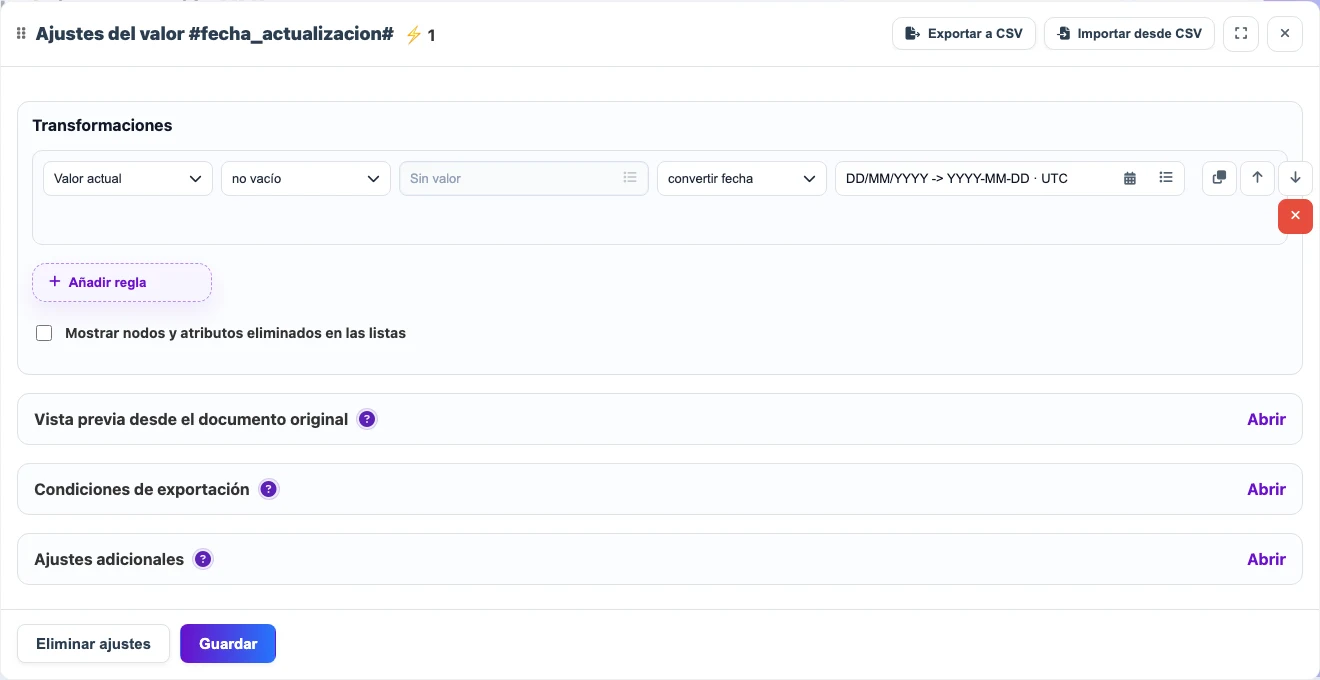Expand the Condiciones de exportación section
This screenshot has height=680, width=1320.
click(1266, 489)
